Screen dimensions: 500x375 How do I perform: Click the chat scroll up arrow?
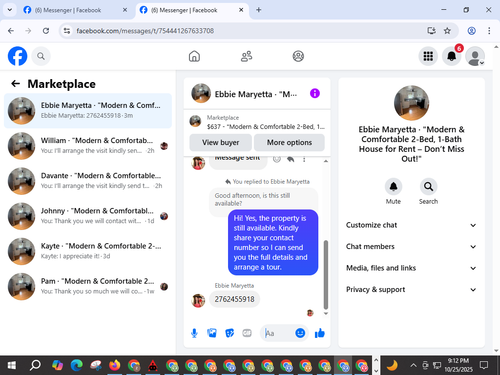click(326, 161)
